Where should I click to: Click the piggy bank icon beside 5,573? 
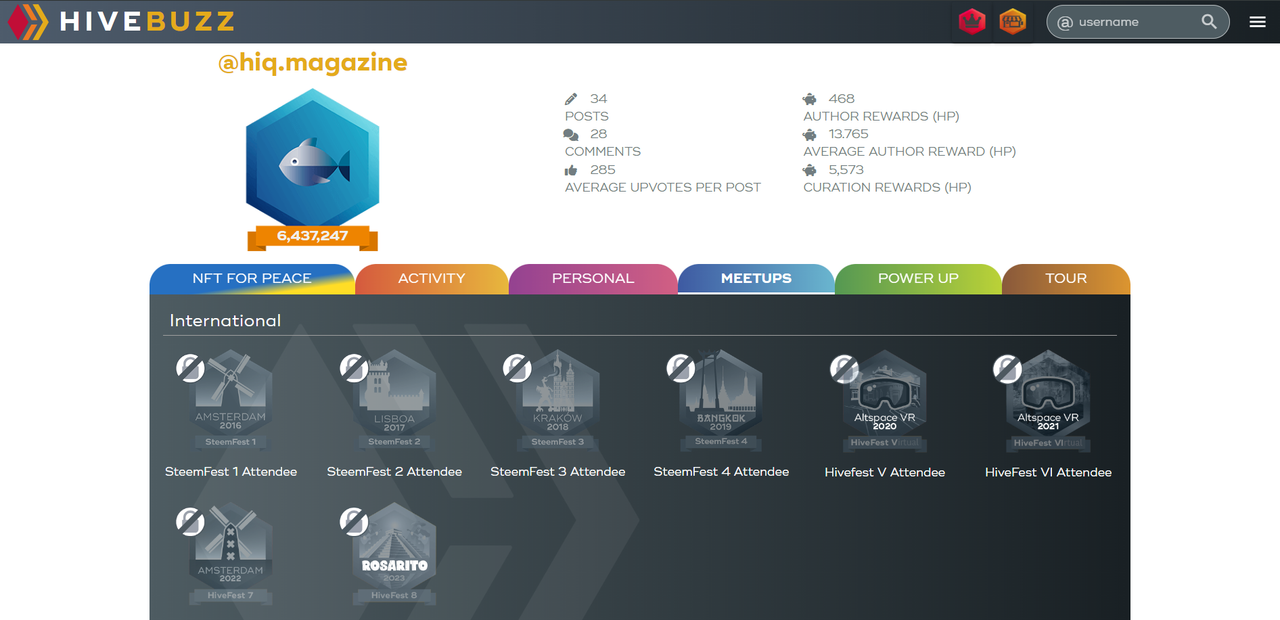click(810, 170)
